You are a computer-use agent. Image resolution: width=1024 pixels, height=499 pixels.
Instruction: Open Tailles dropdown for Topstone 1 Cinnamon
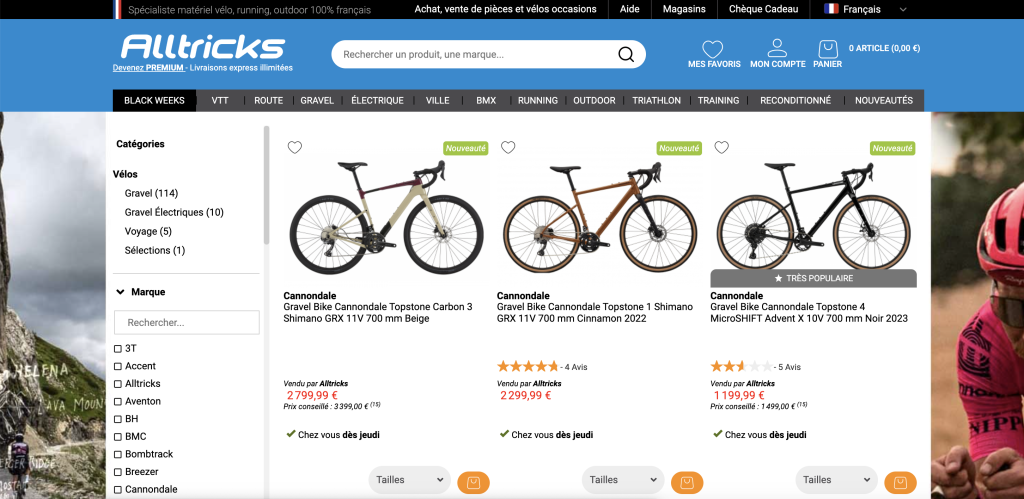[x=623, y=480]
